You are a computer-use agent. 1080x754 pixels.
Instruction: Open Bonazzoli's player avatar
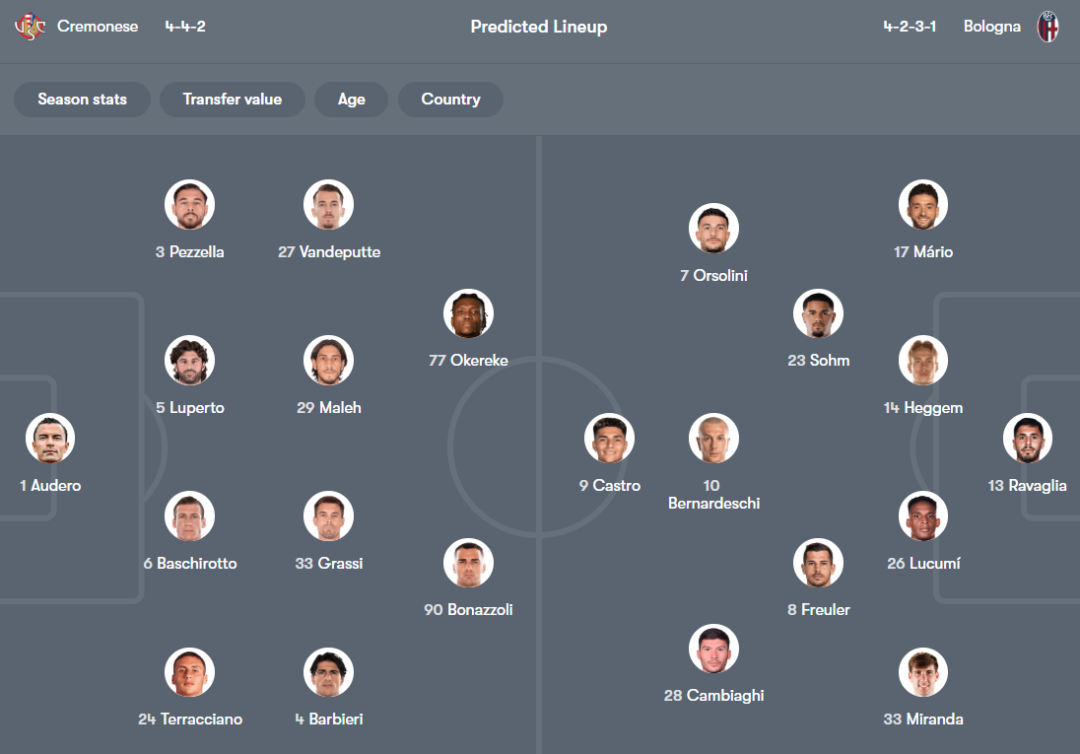tap(468, 563)
